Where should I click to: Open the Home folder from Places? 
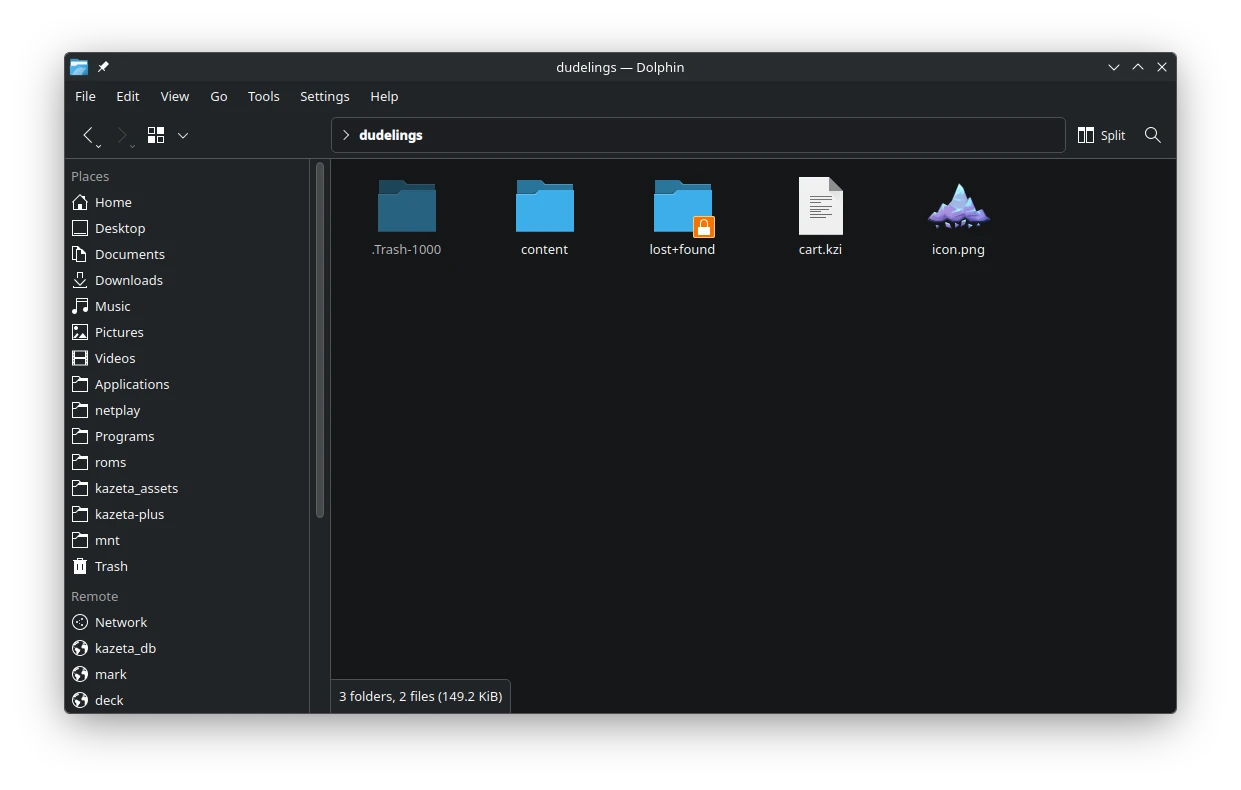coord(112,202)
